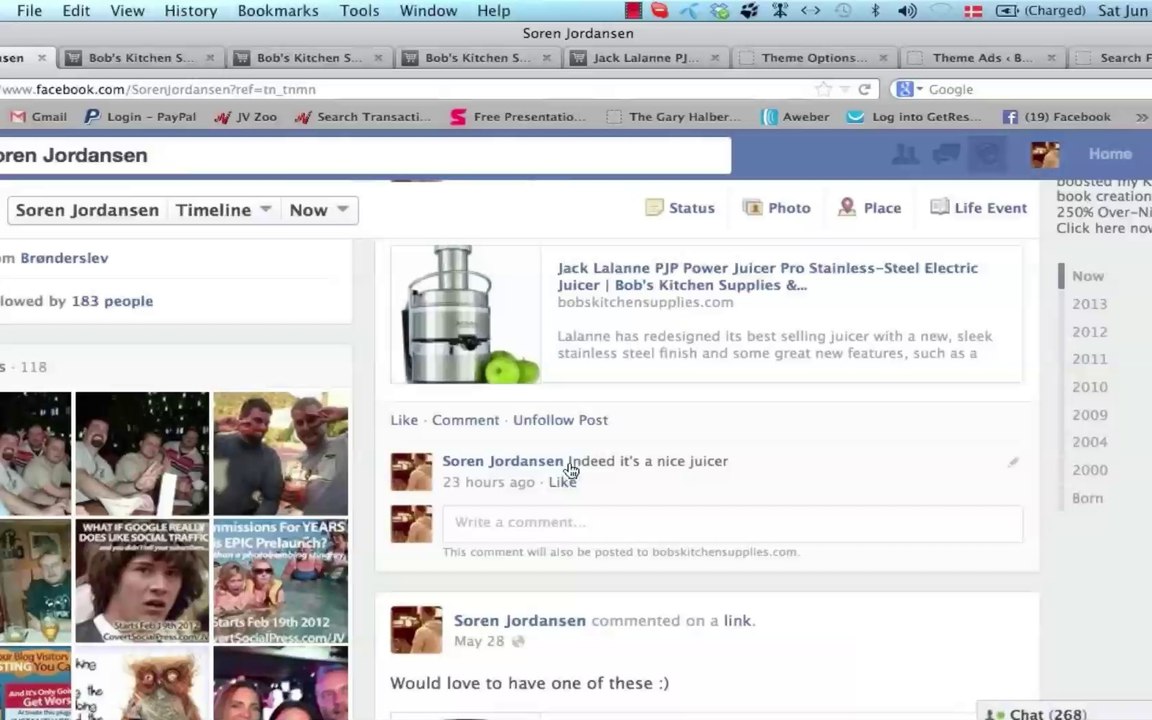The image size is (1152, 720).
Task: Open the Tools menu
Action: click(x=359, y=10)
